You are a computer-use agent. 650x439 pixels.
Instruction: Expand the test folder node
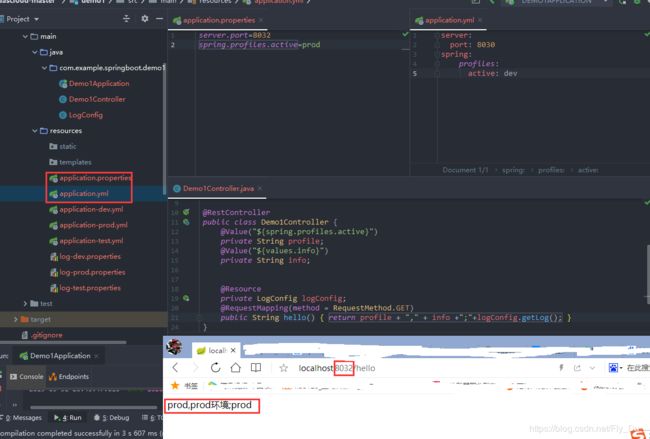point(25,303)
